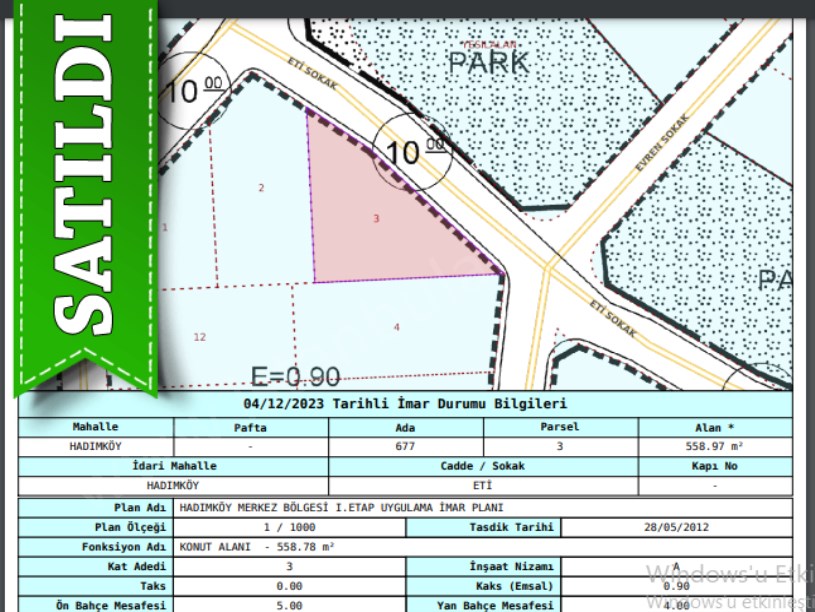Click the green SATILDI ribbon banner

[85, 190]
